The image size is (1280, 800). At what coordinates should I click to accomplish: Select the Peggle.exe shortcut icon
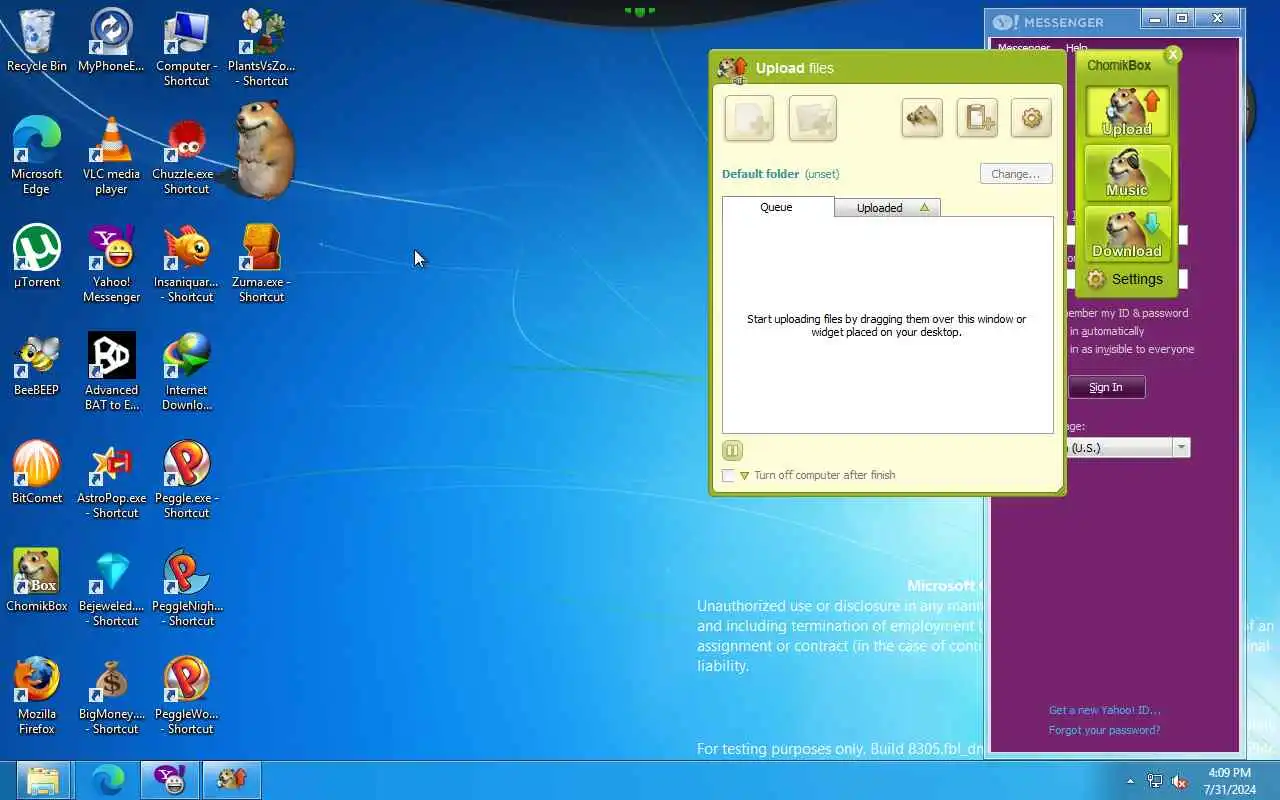186,480
